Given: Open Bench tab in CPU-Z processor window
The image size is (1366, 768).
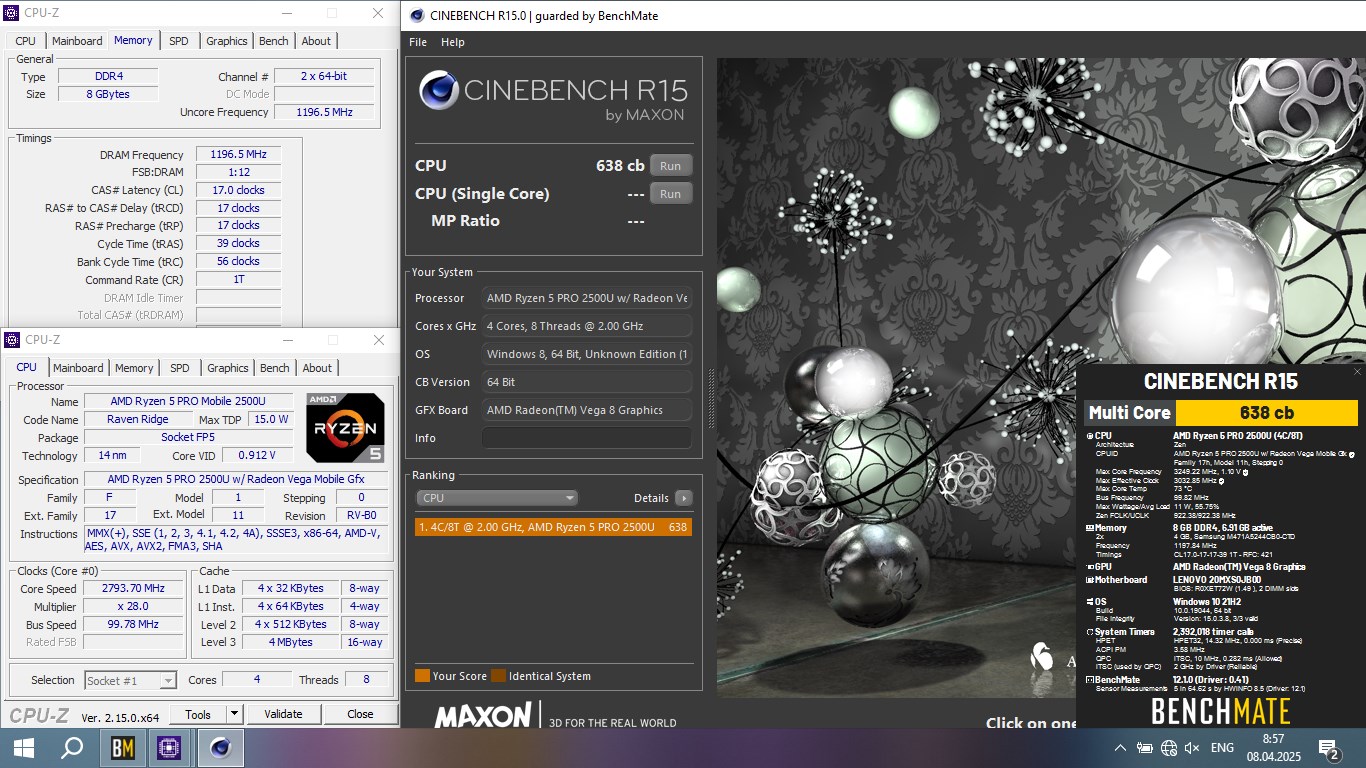Looking at the screenshot, I should pyautogui.click(x=275, y=368).
